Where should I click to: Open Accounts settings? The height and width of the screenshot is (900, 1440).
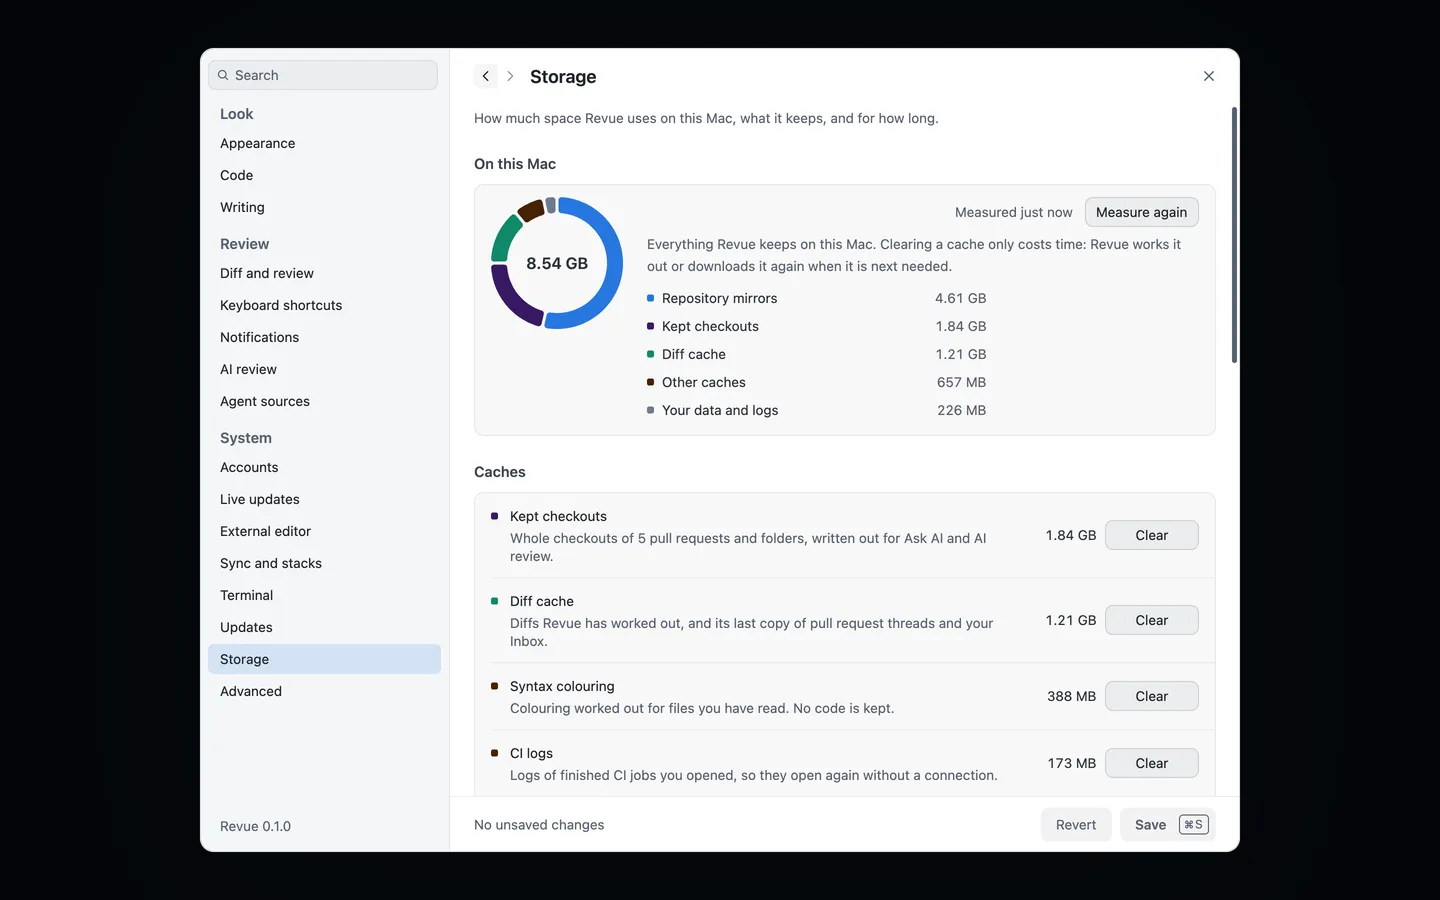coord(324,467)
